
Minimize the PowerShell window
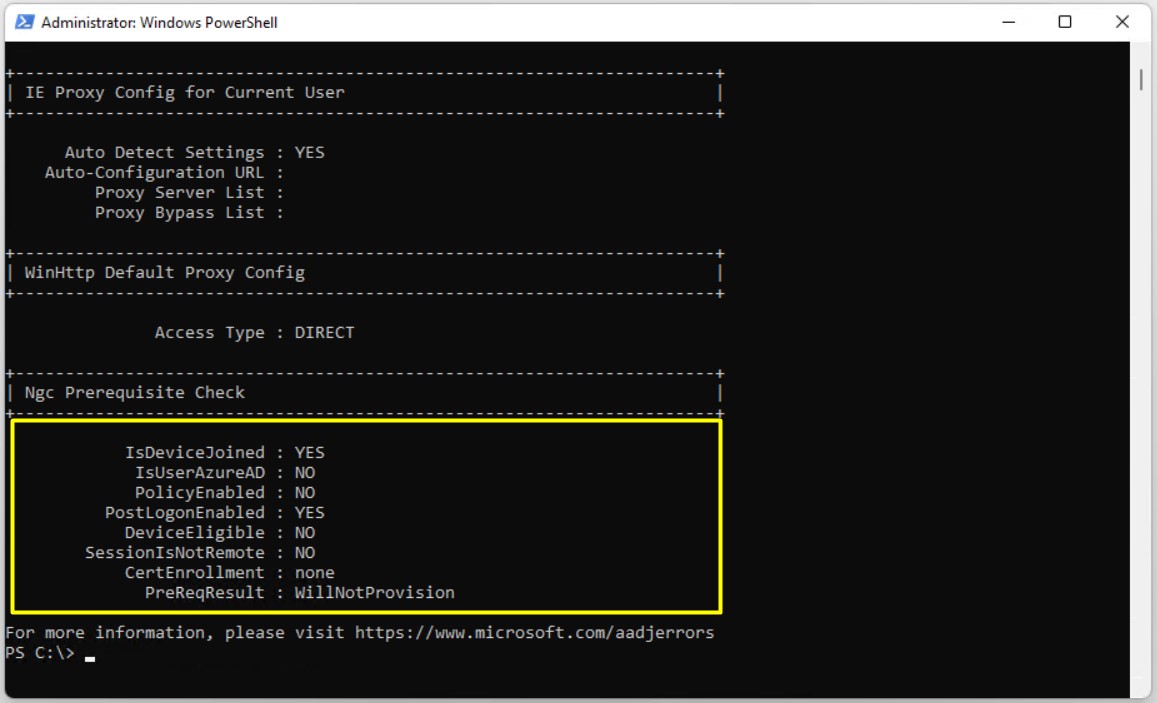pos(1009,22)
